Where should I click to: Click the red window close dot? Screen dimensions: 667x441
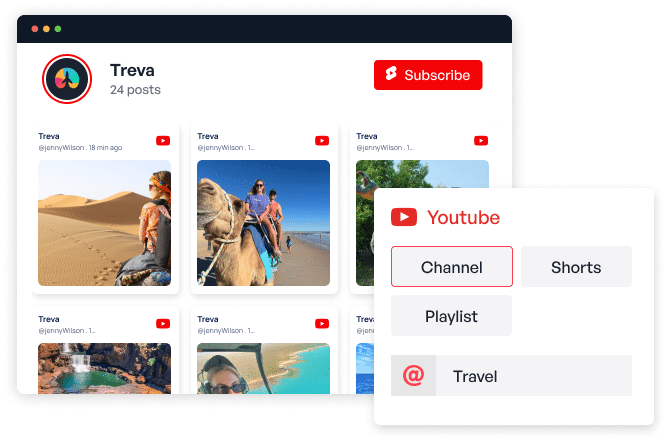(x=33, y=29)
